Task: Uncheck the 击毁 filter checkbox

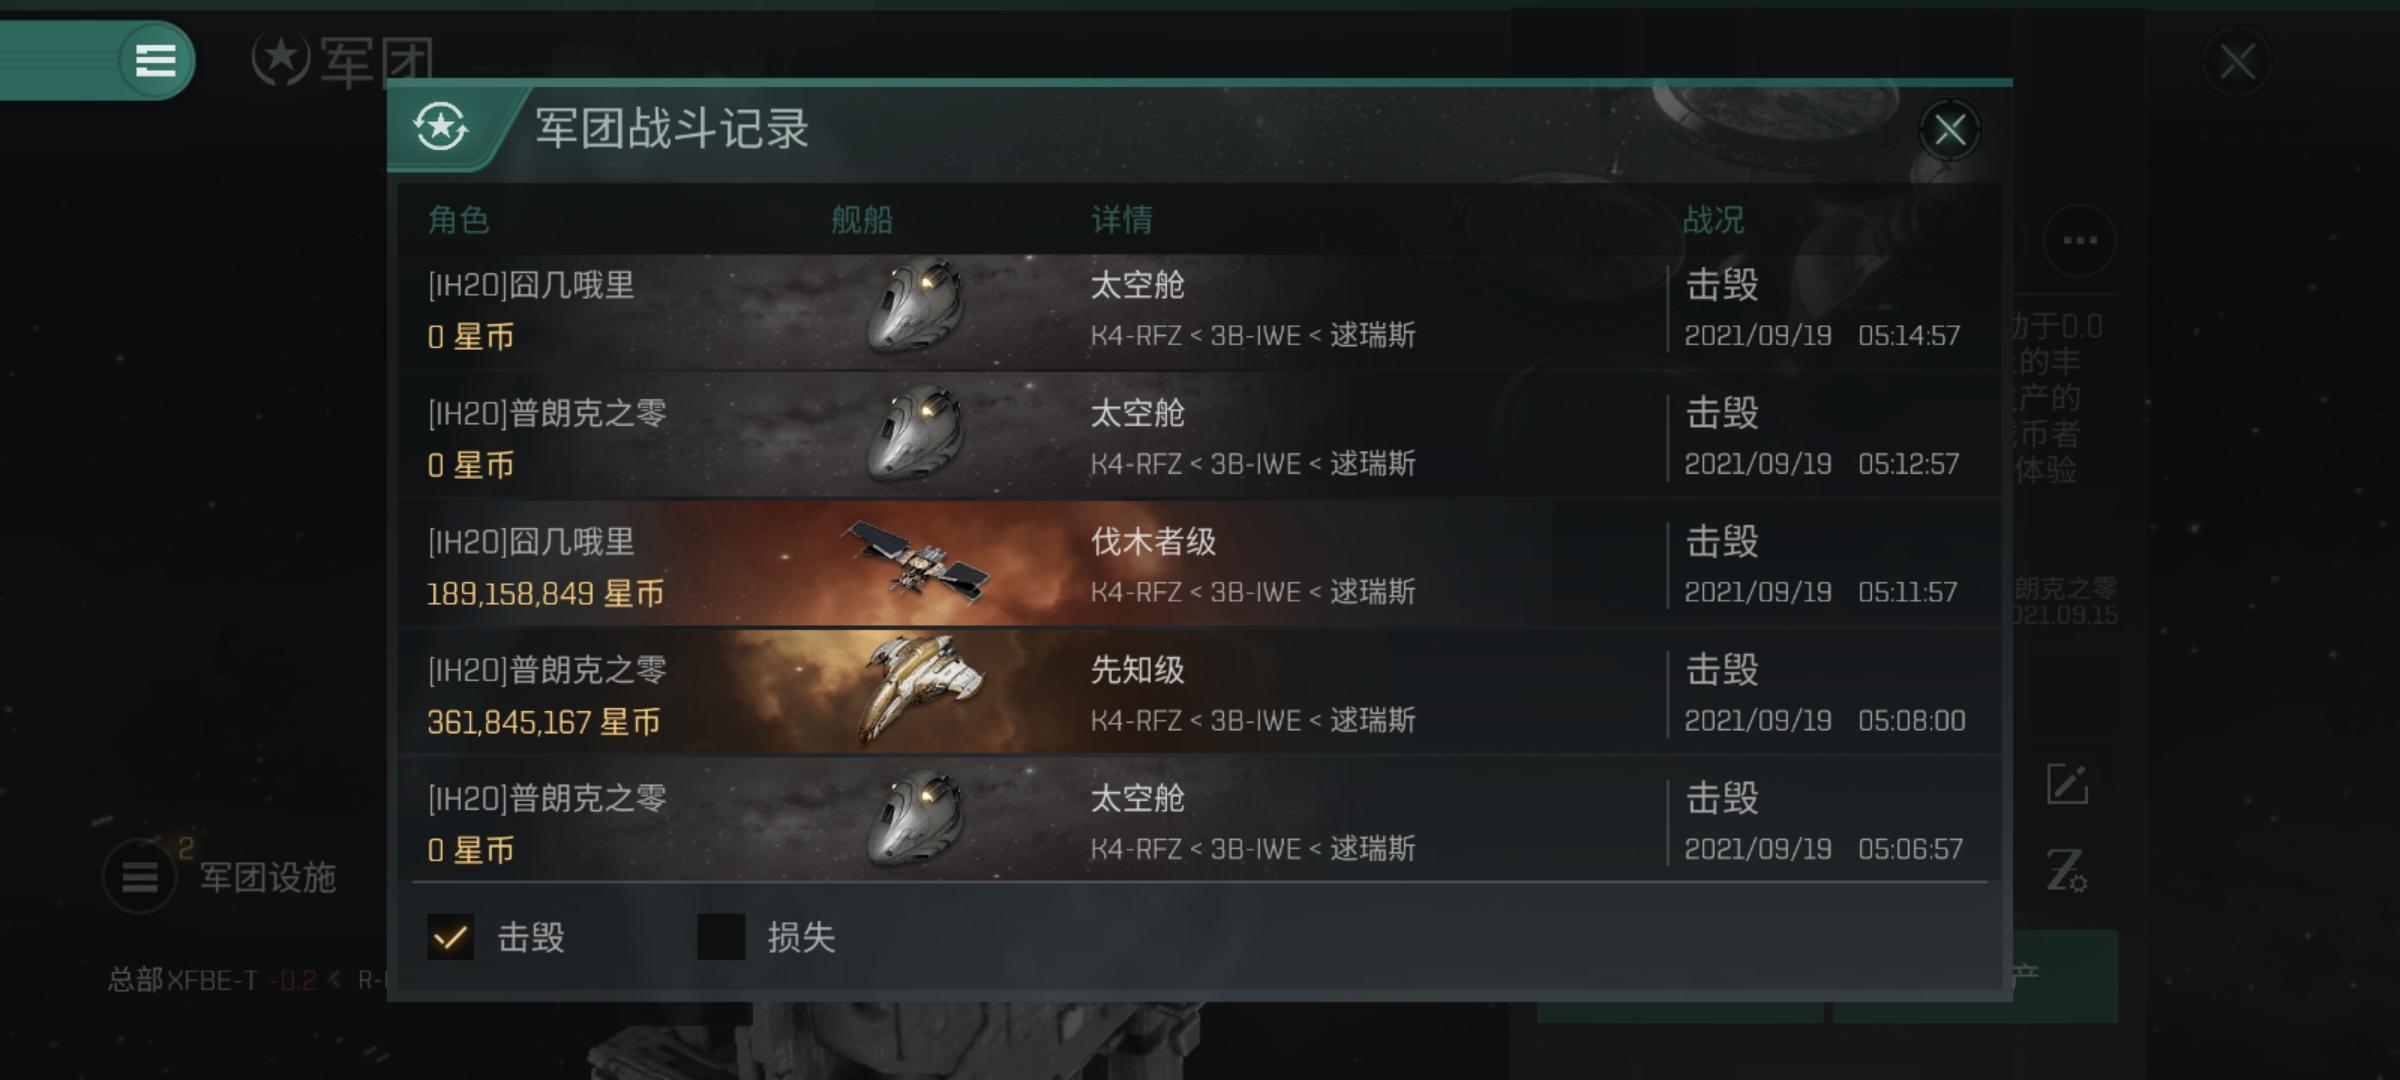Action: pyautogui.click(x=450, y=937)
